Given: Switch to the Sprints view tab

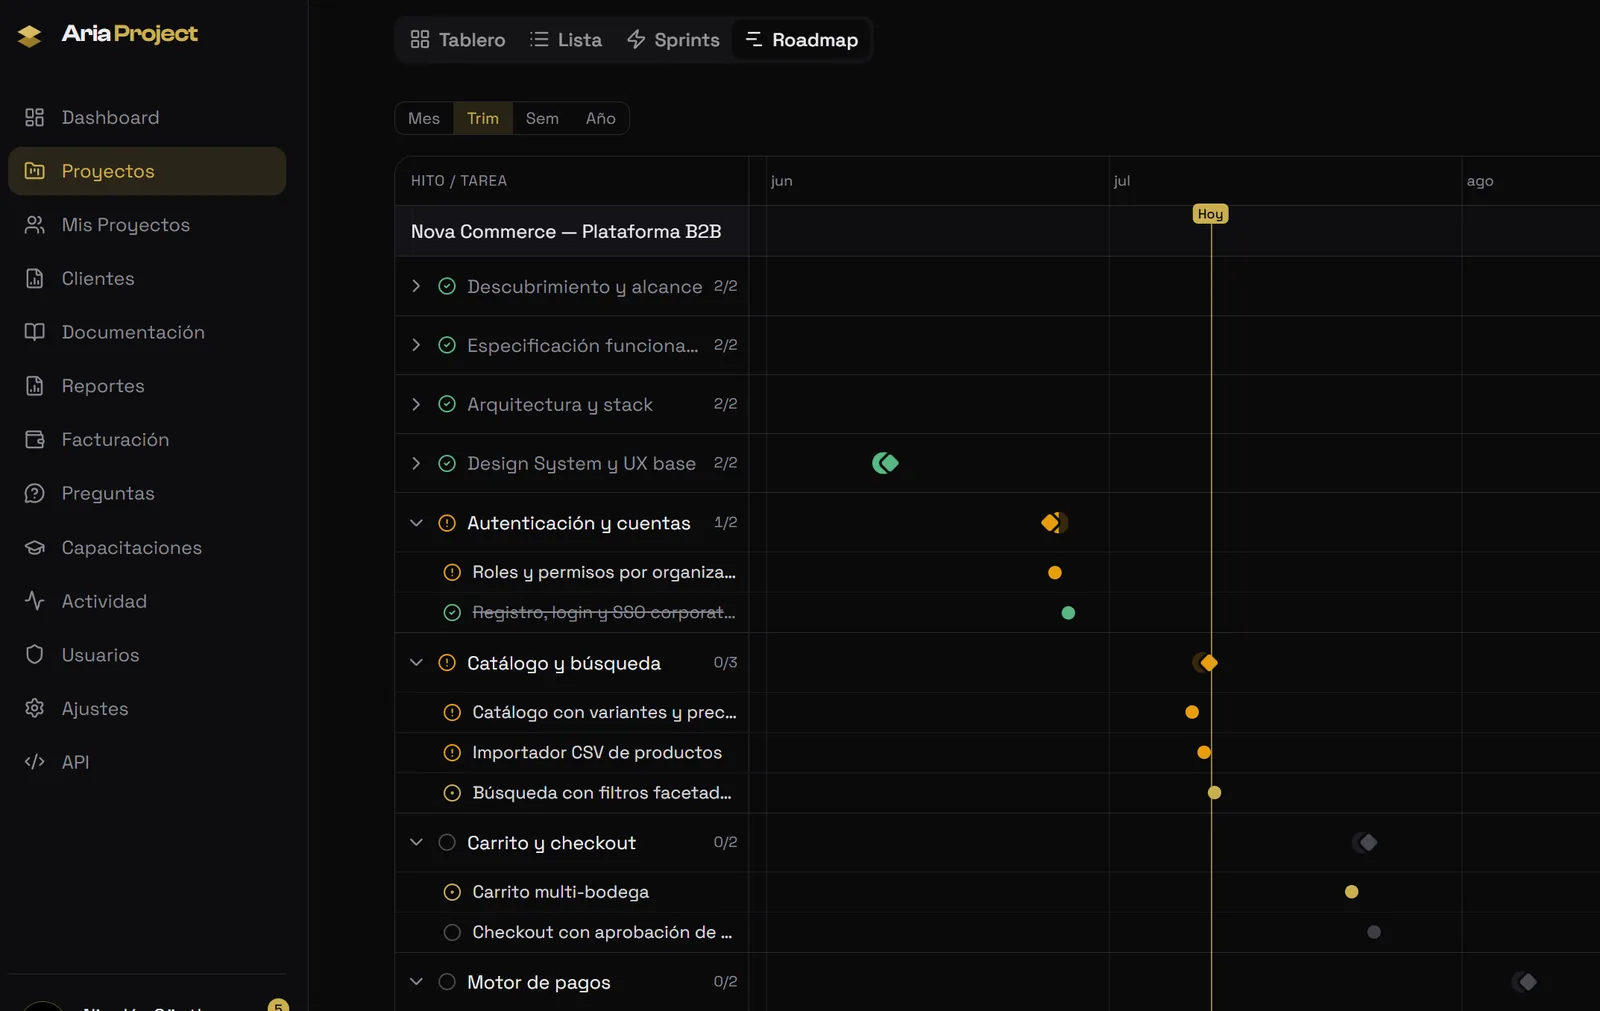Looking at the screenshot, I should [673, 40].
